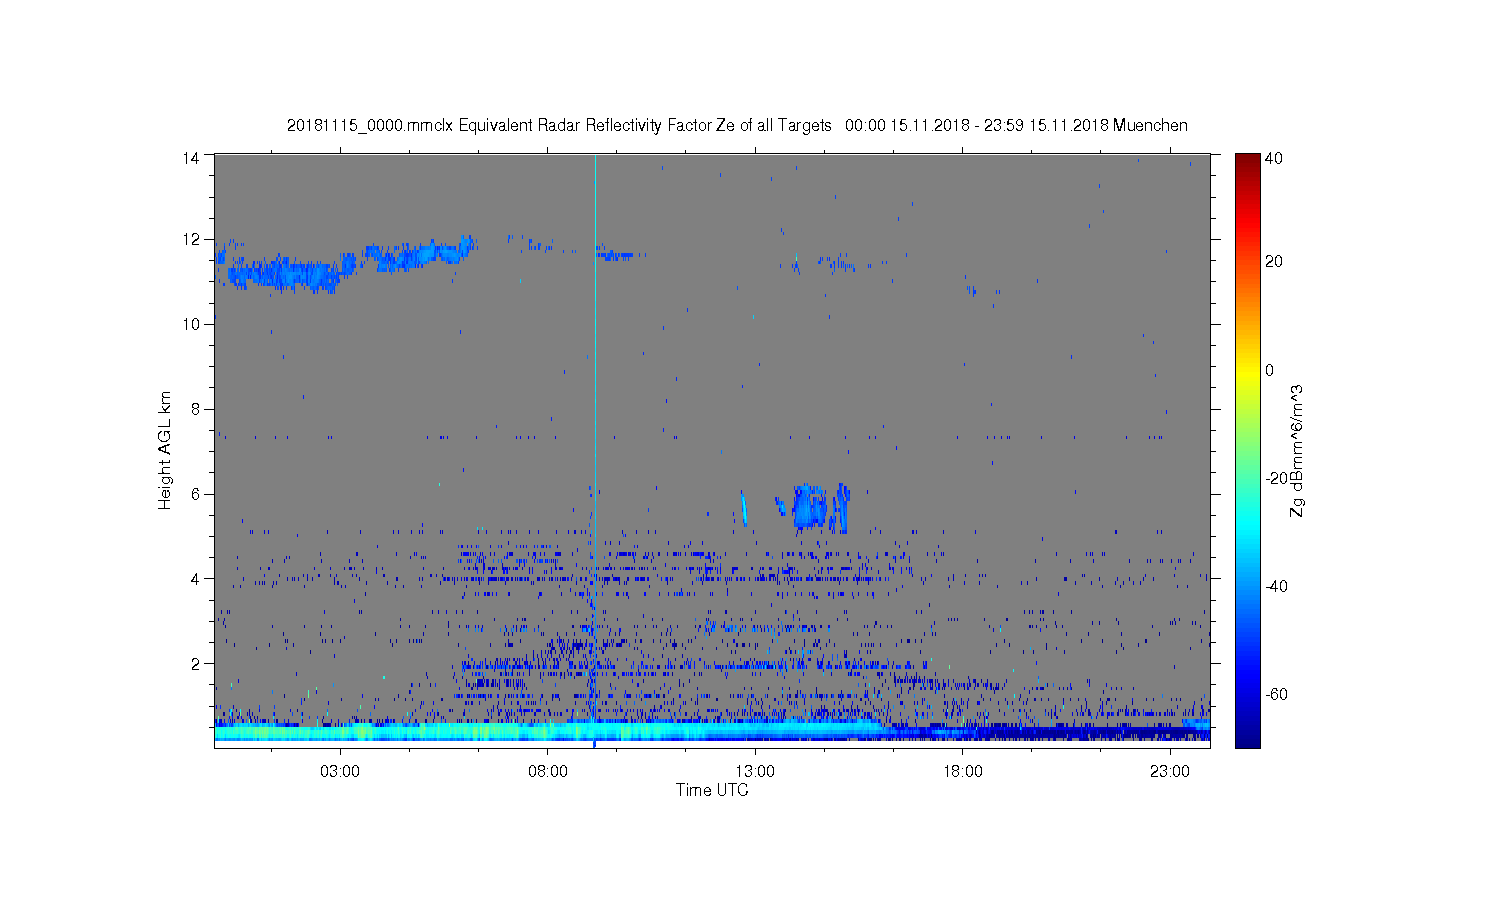Image resolution: width=1500 pixels, height=900 pixels.
Task: Select the "-60" colorbar tick label
Action: [1276, 694]
